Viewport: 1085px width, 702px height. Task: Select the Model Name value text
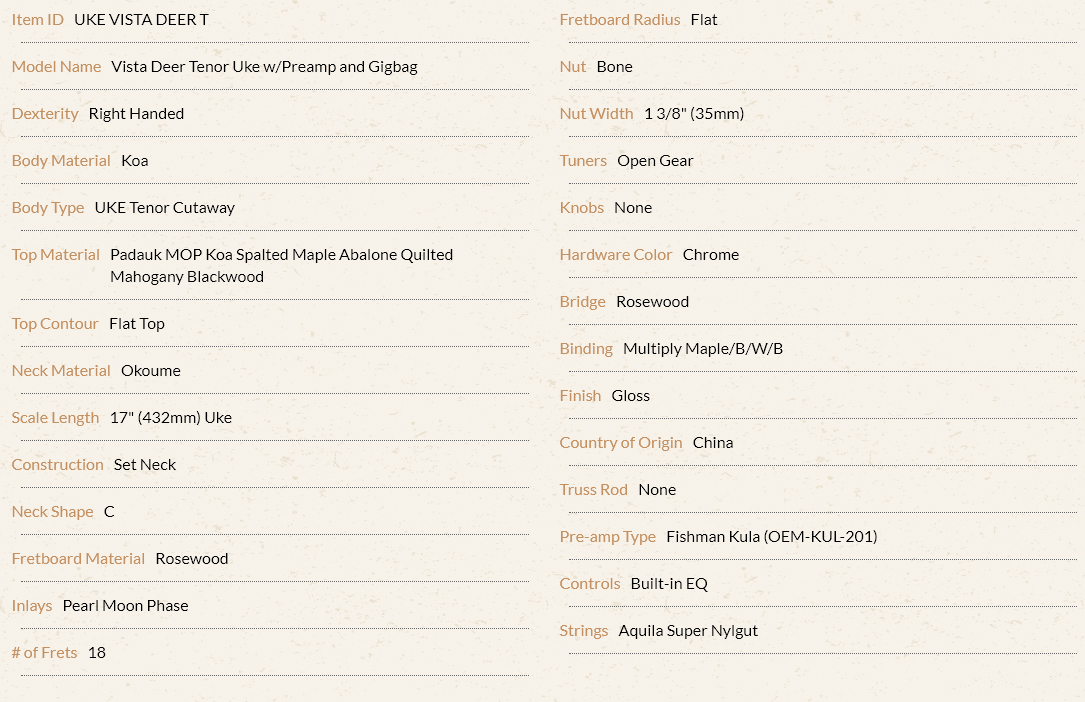coord(264,66)
